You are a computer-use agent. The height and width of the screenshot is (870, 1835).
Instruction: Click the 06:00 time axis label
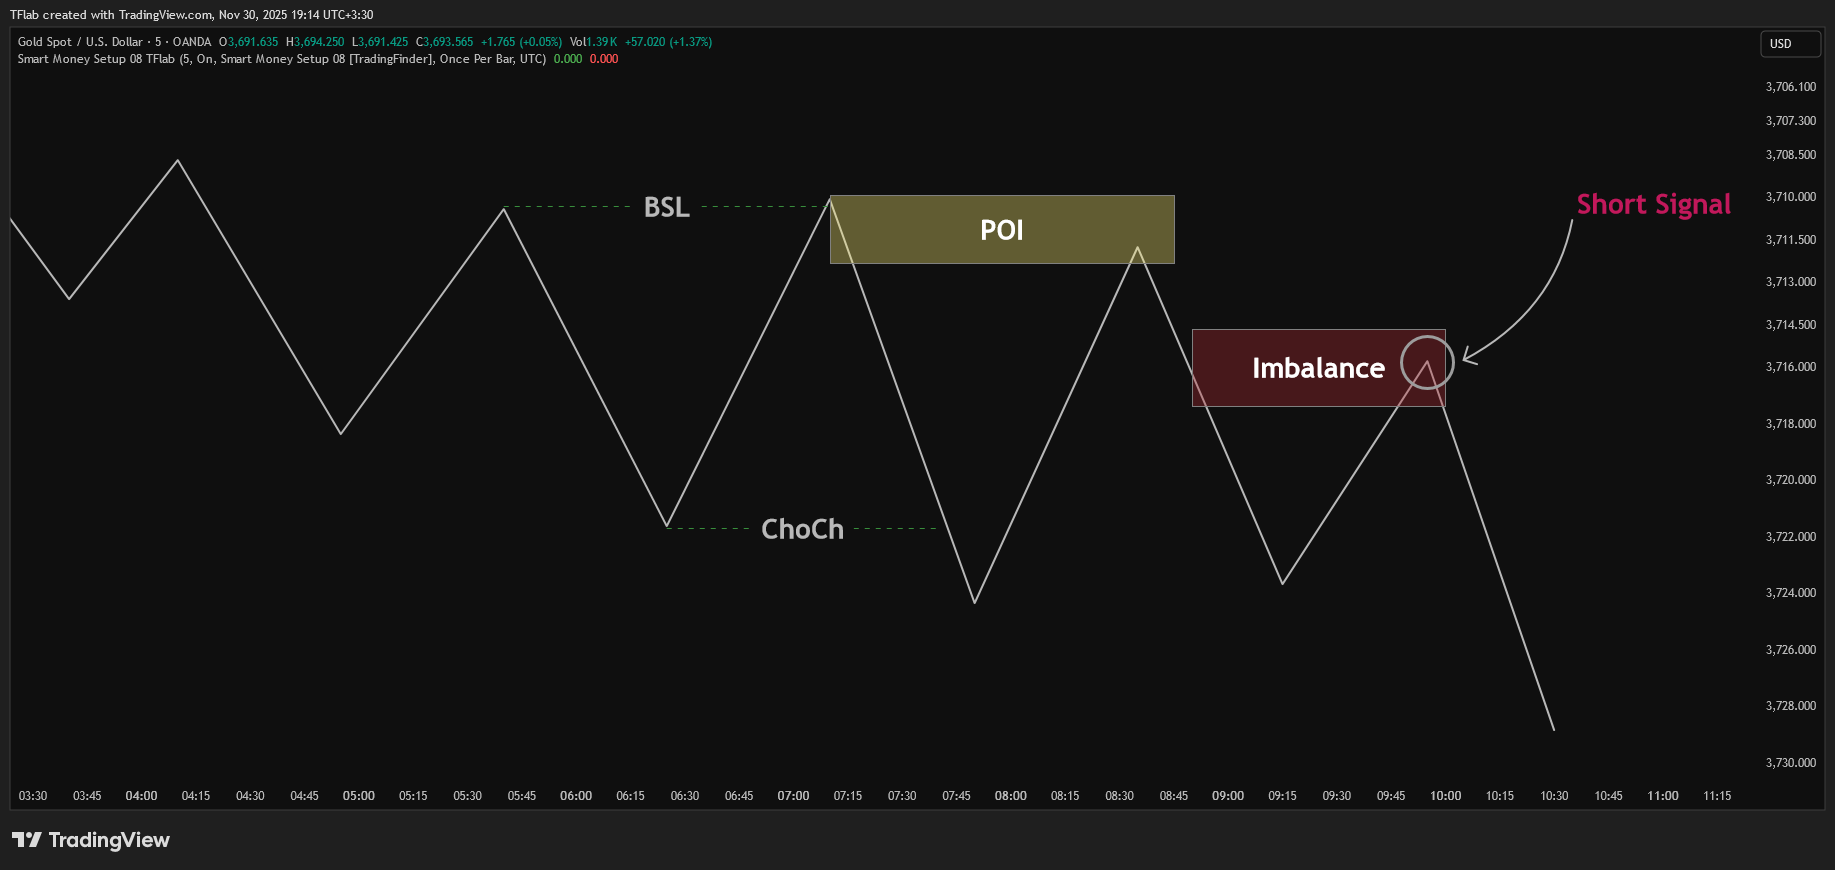[x=576, y=796]
